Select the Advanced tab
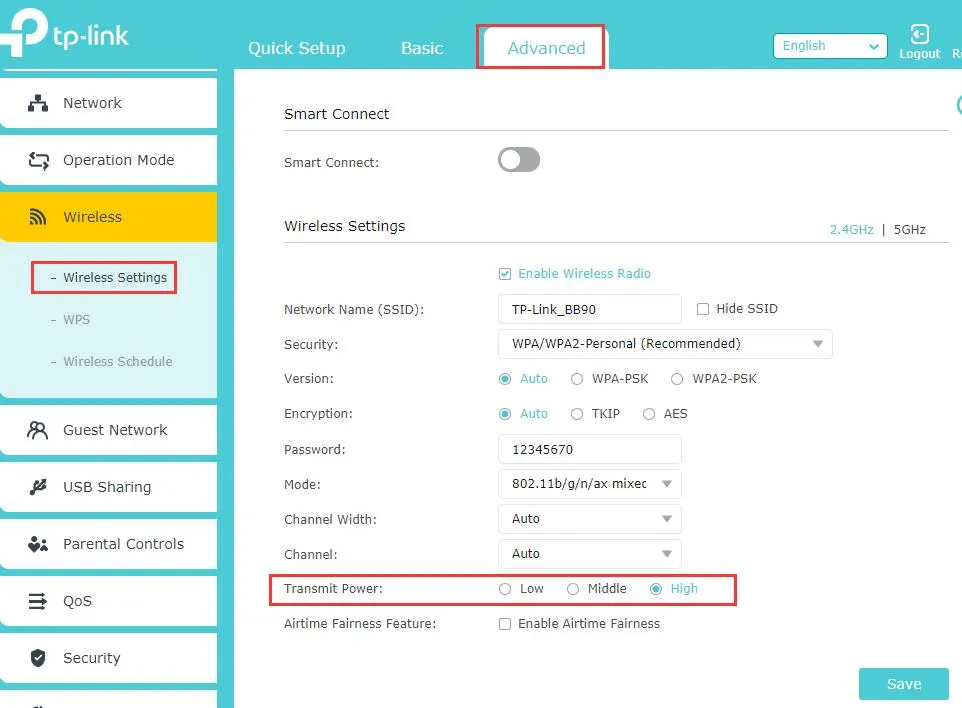Screen dimensions: 962x708 [x=546, y=48]
